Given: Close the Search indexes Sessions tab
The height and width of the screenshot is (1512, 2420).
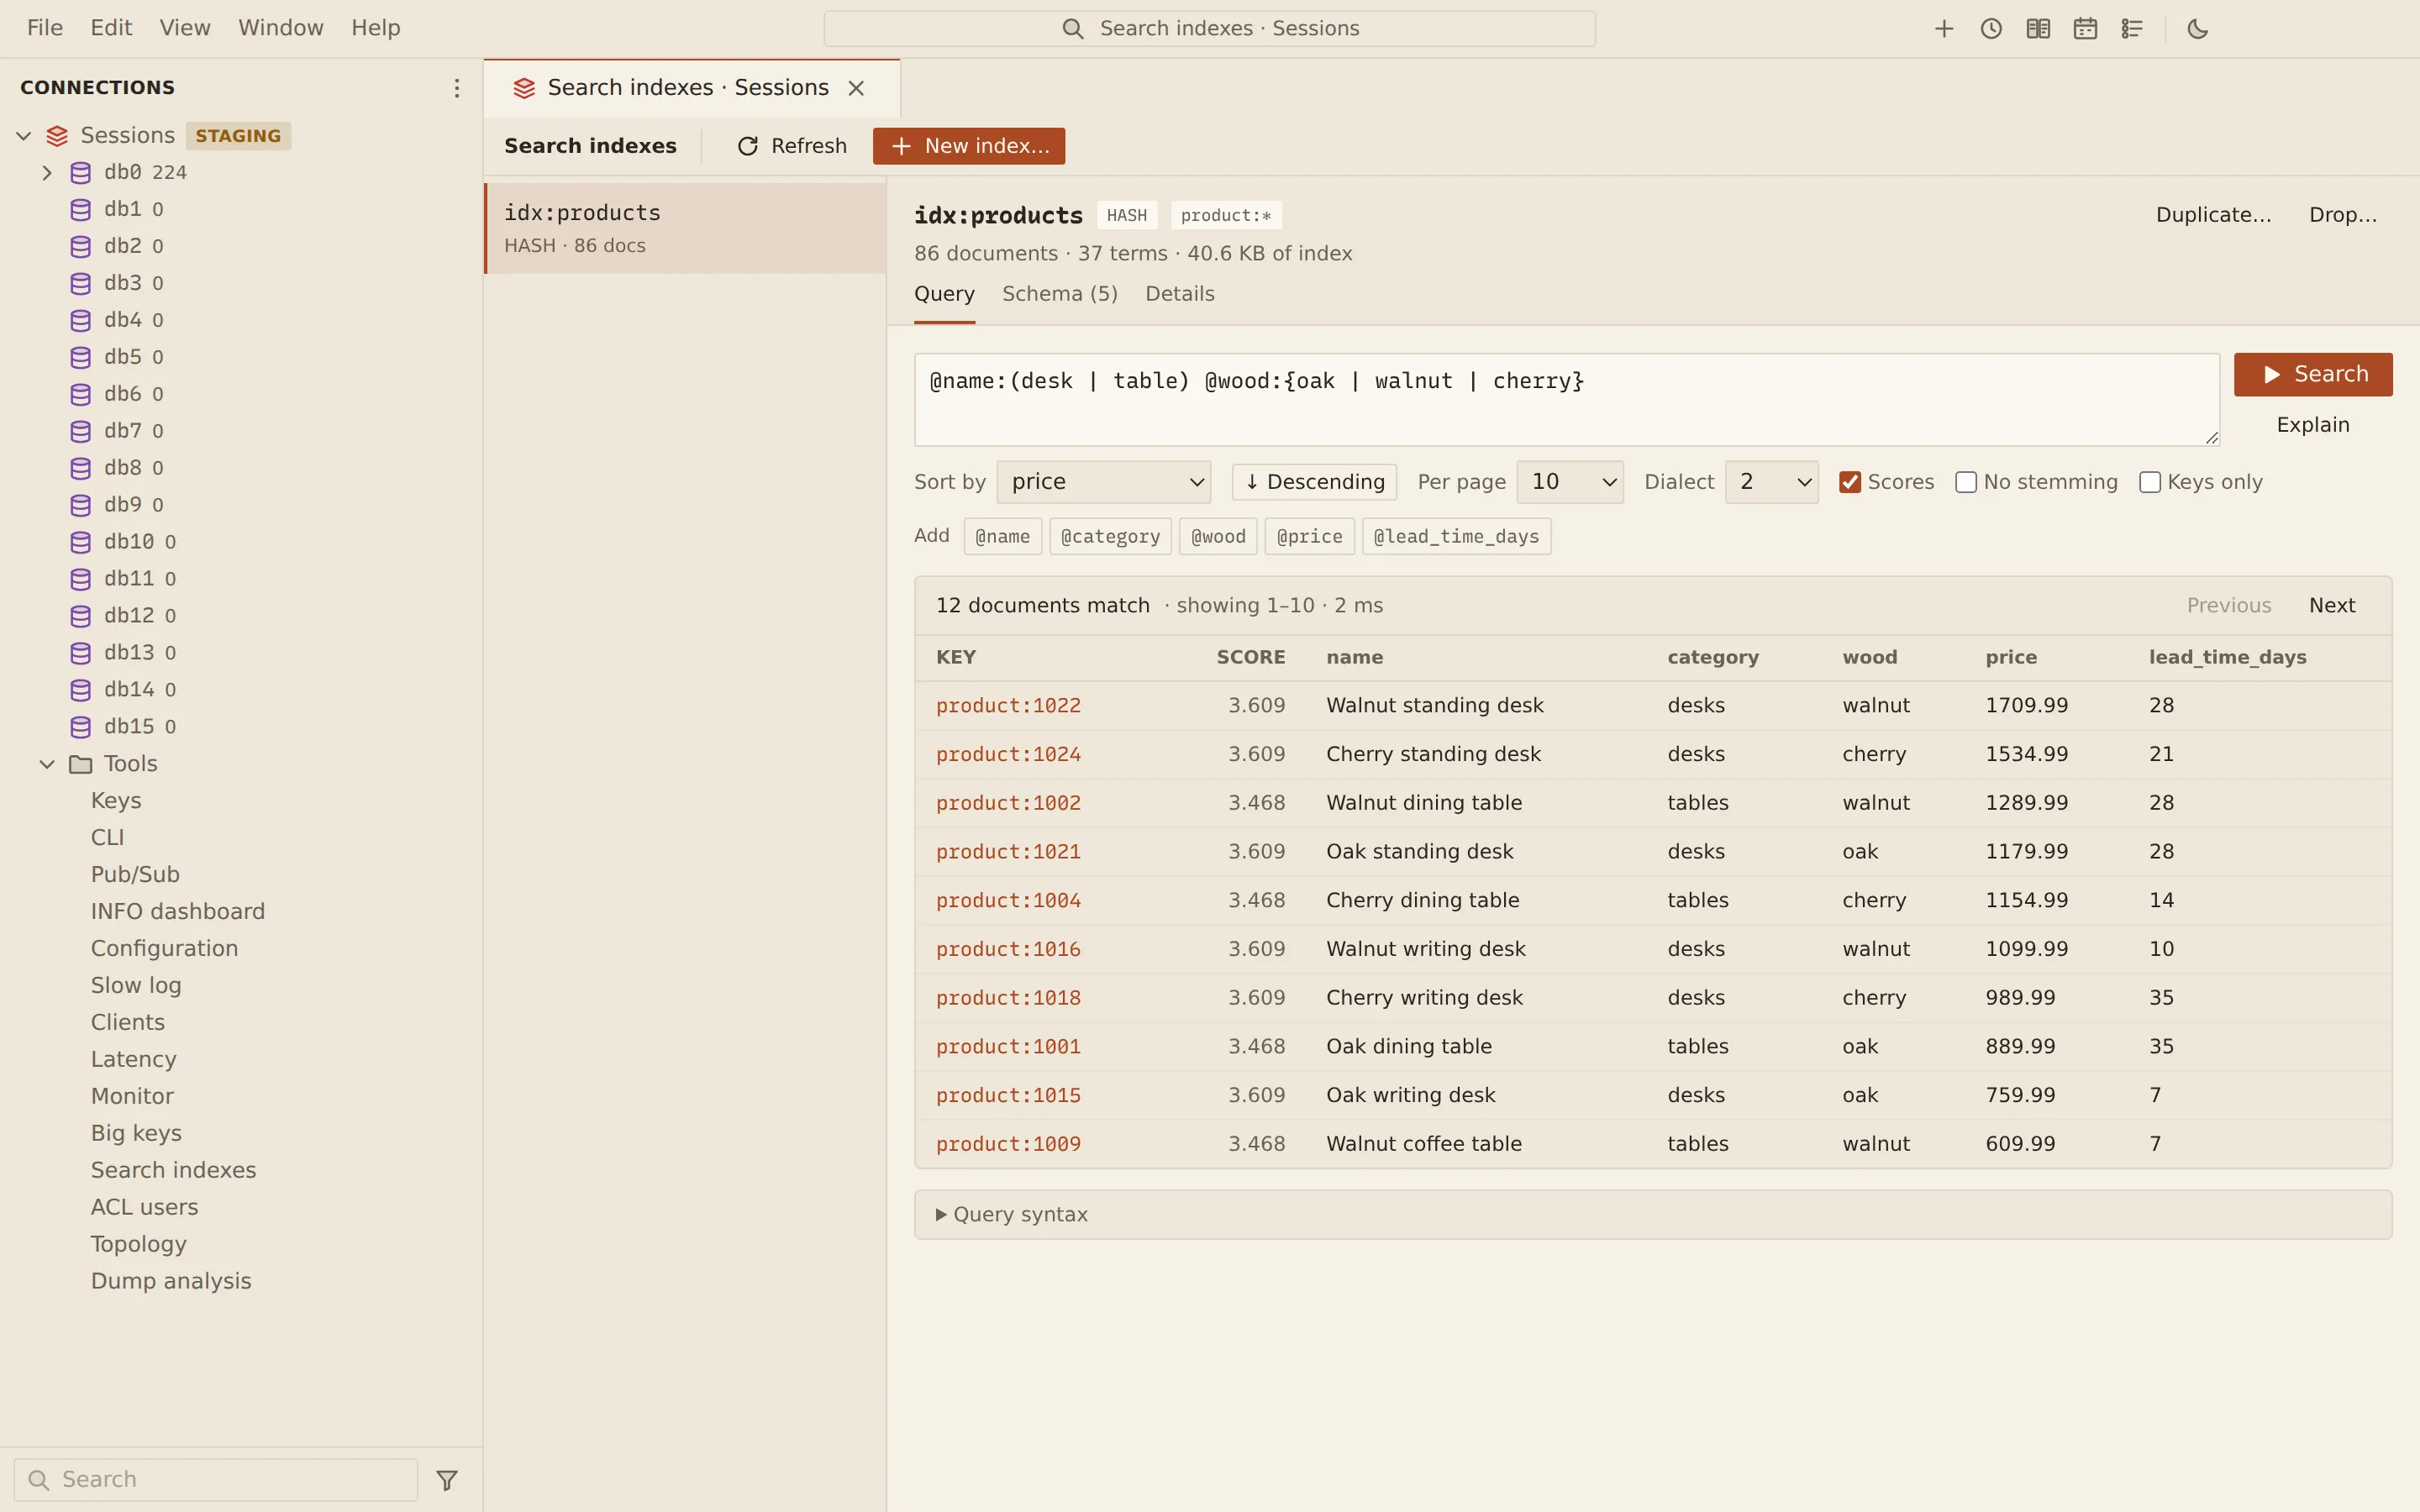Looking at the screenshot, I should (856, 88).
